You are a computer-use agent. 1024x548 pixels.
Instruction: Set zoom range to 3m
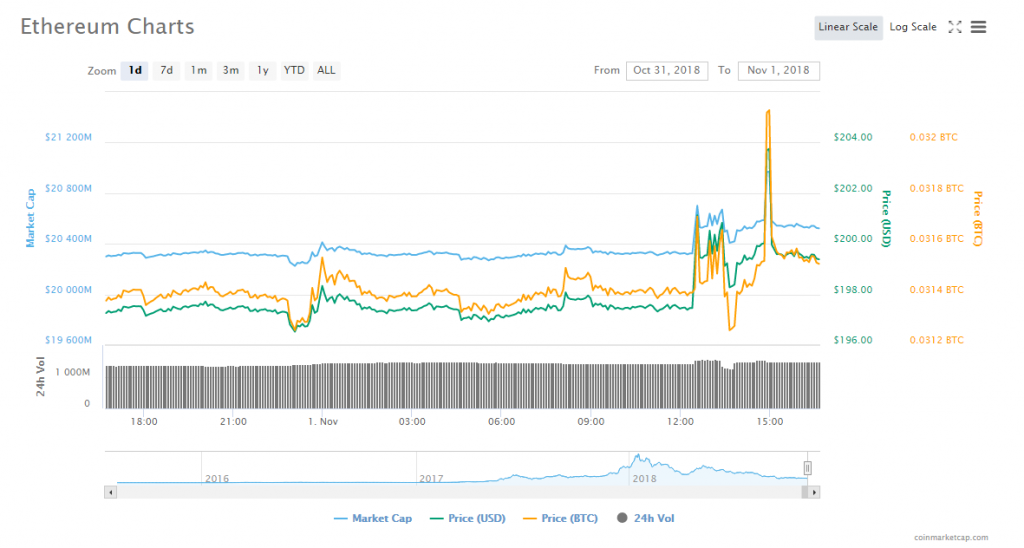231,70
